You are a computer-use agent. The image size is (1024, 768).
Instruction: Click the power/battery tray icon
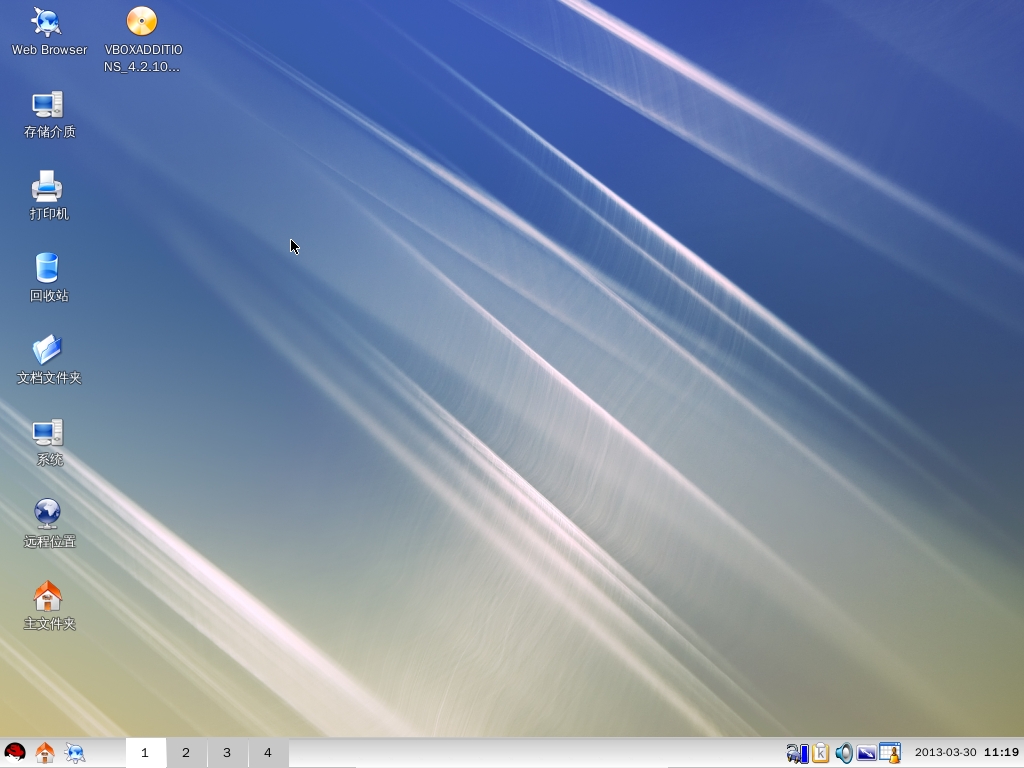[x=797, y=753]
